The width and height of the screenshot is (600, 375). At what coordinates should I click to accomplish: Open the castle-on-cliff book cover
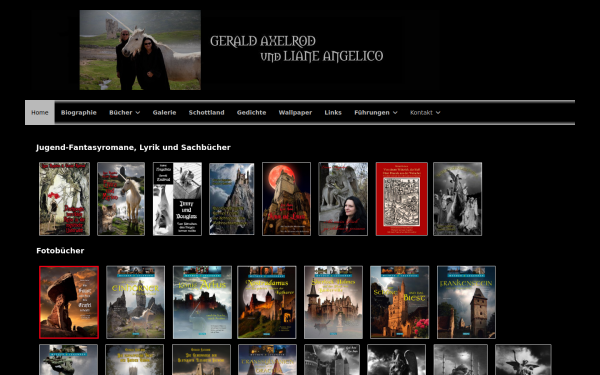[x=232, y=199]
